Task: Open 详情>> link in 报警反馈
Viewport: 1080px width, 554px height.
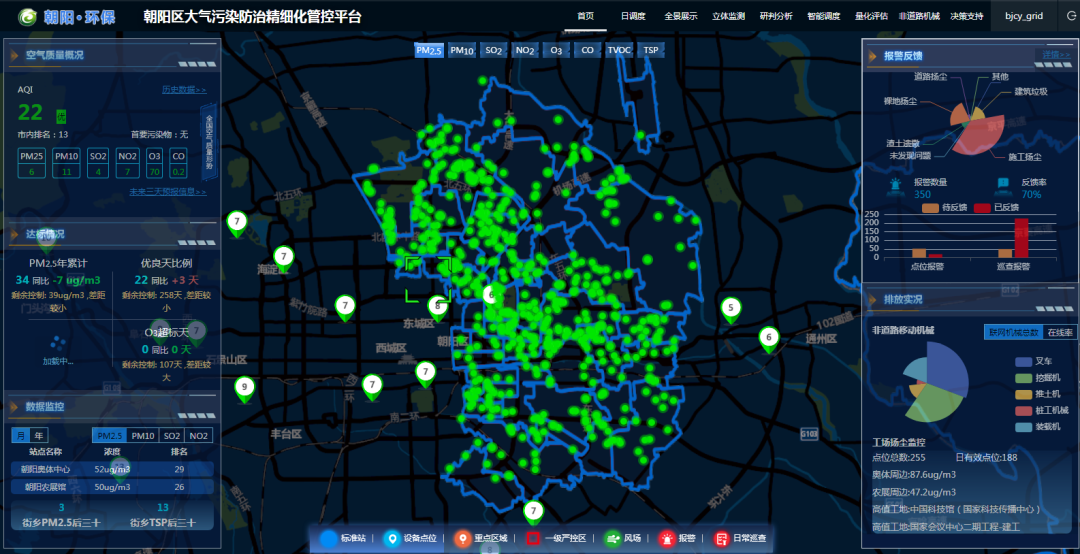Action: point(1056,54)
